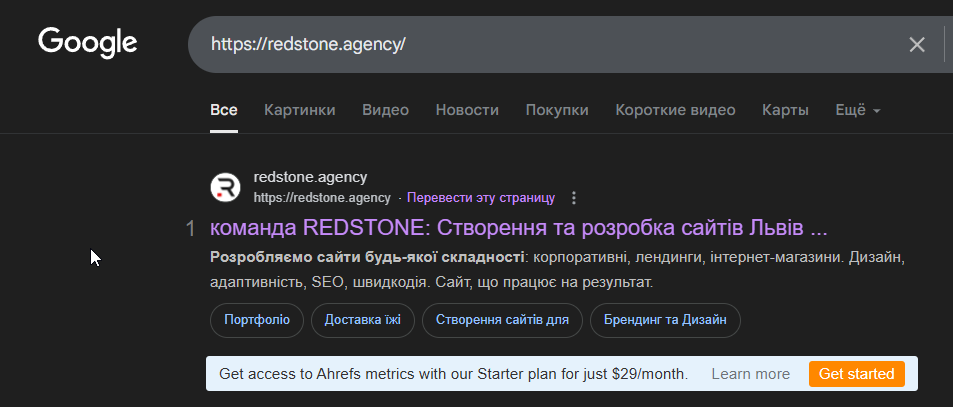Go to the Короткие видео tab
This screenshot has height=407, width=953.
[675, 110]
